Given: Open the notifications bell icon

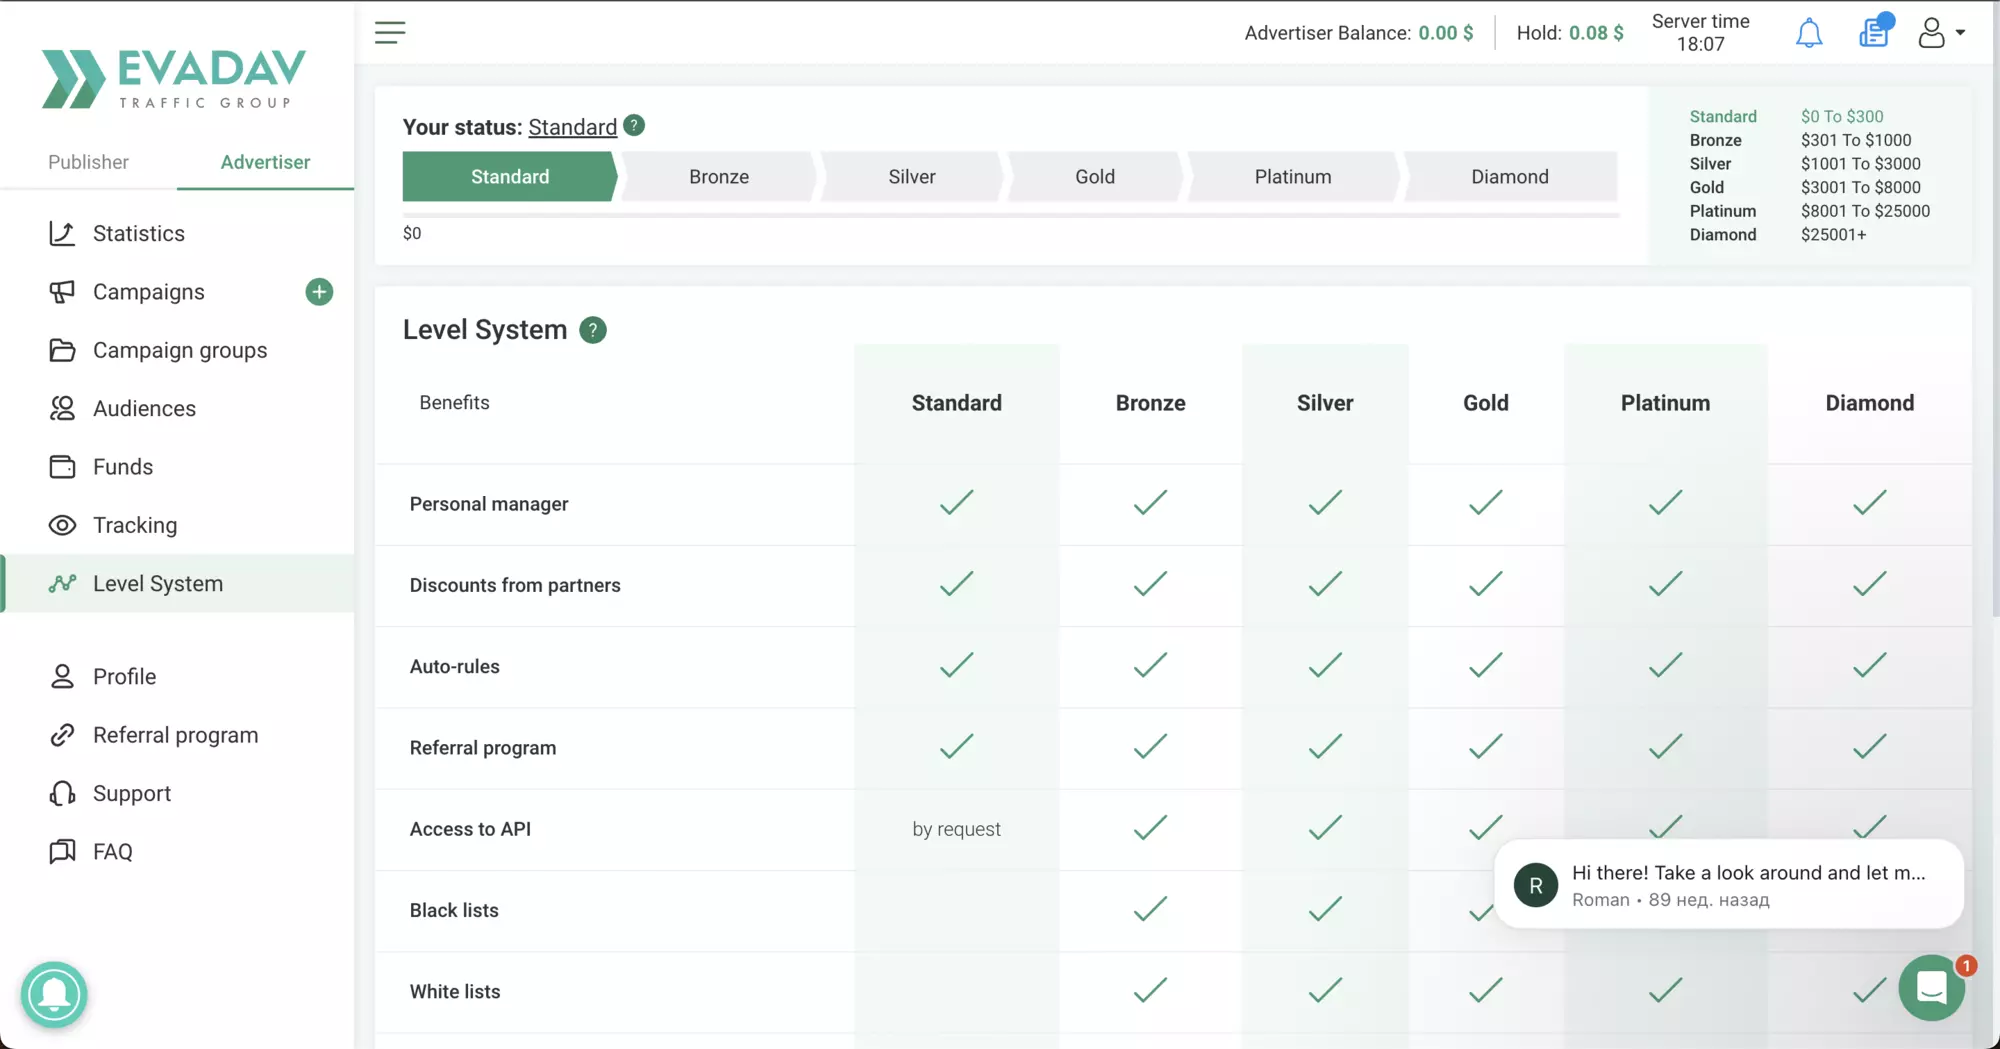Looking at the screenshot, I should 1809,33.
